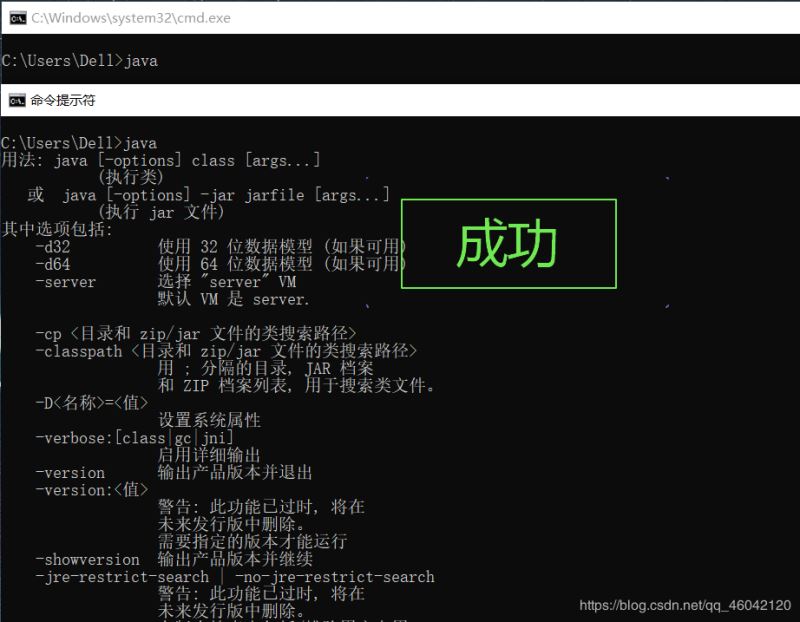This screenshot has height=622, width=800.
Task: Click the 命令提示符 title bar
Action: coord(60,100)
